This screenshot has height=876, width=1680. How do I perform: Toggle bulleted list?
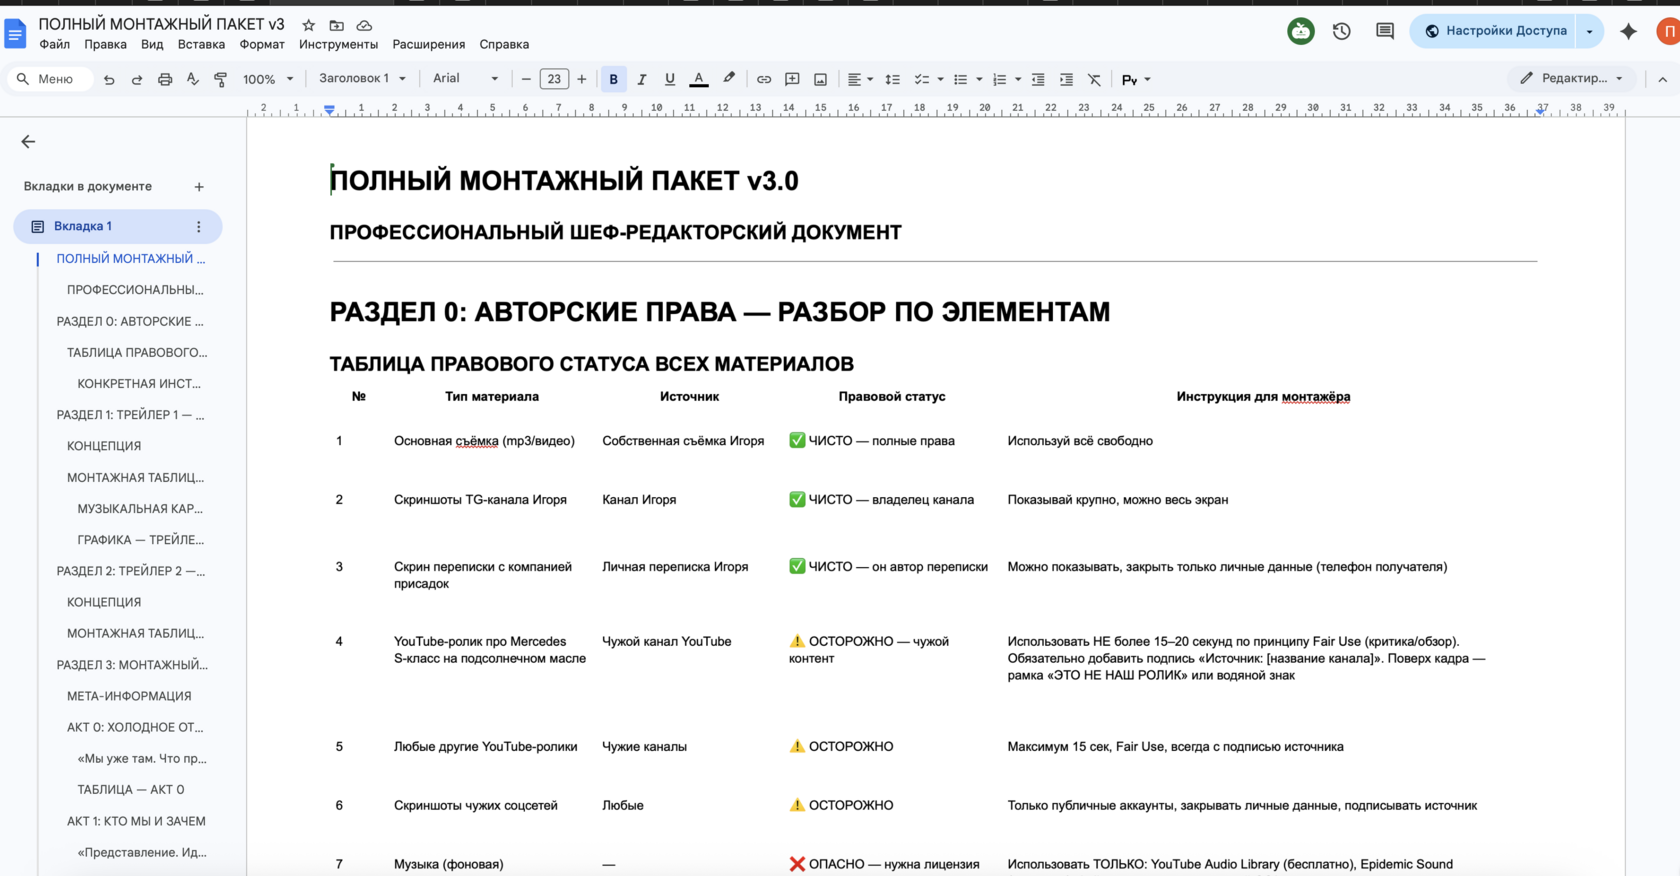[x=960, y=79]
